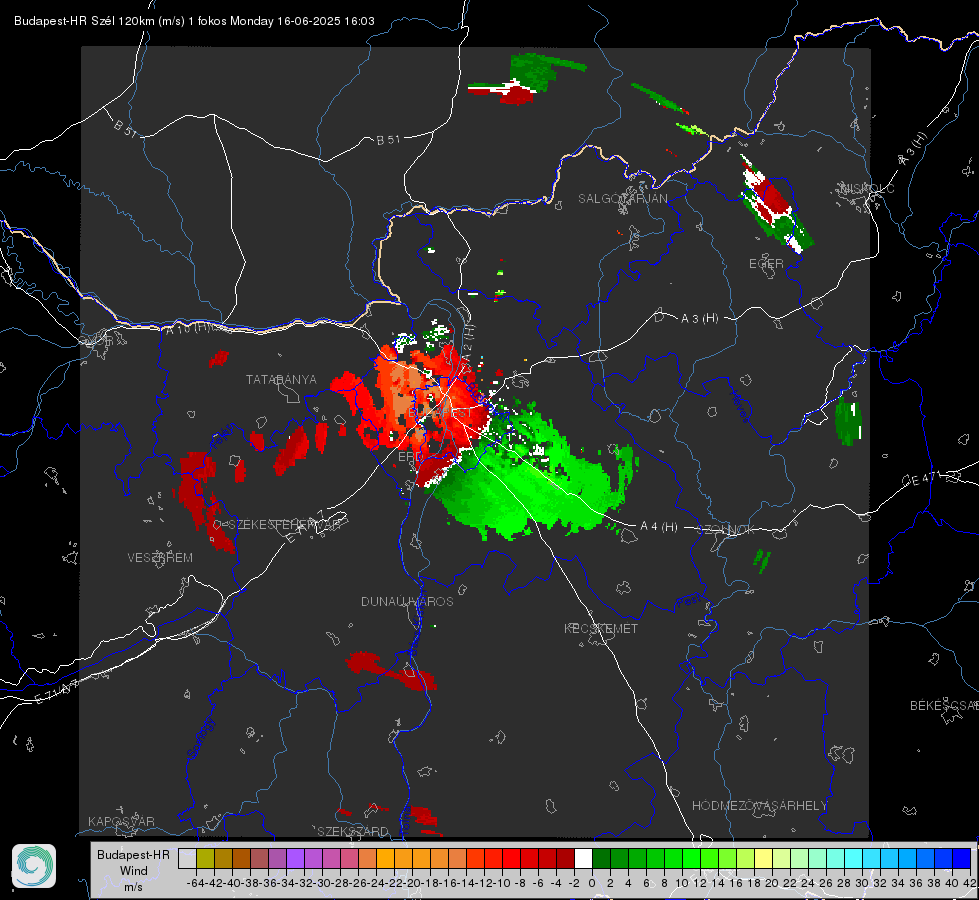Viewport: 979px width, 900px height.
Task: Pick the yellow swatch for 18 to 20
Action: pos(763,858)
